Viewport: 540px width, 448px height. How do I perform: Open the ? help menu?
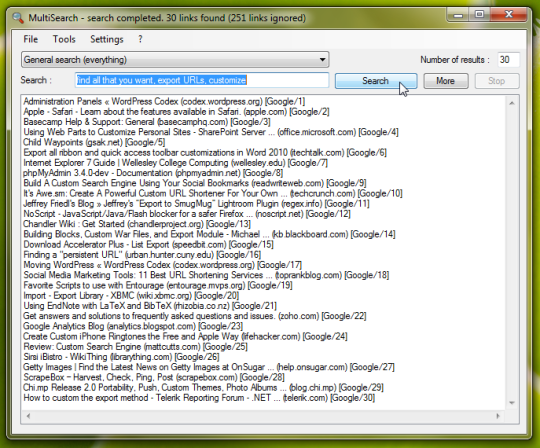(x=140, y=39)
